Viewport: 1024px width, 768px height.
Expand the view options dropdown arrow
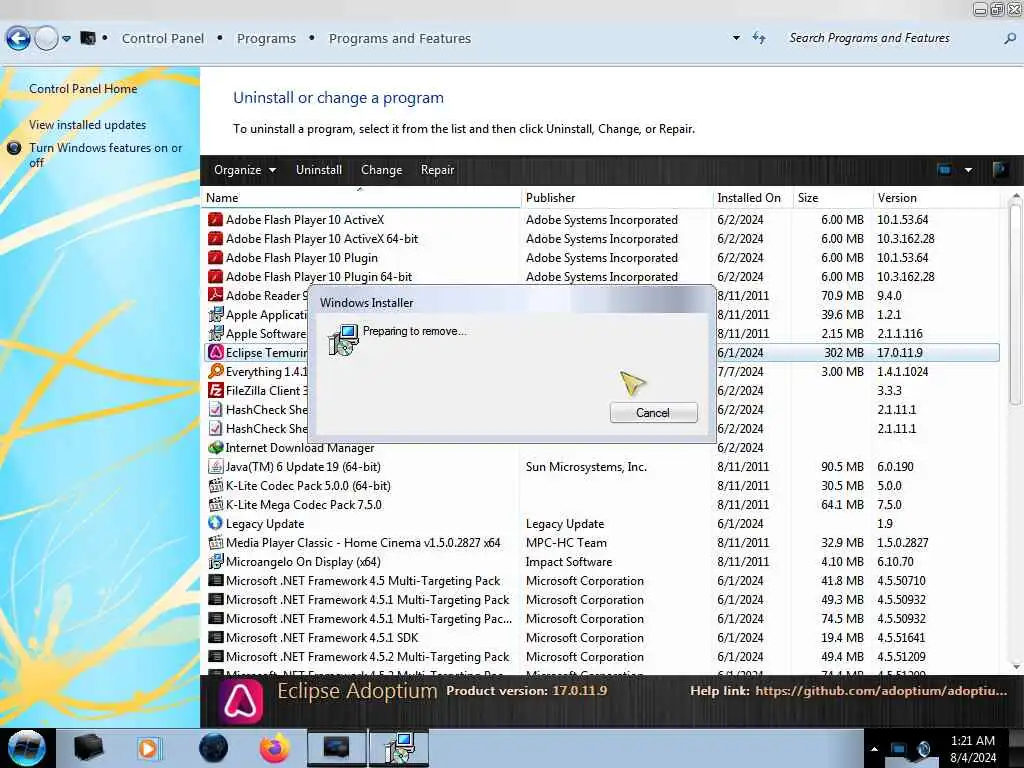point(968,170)
